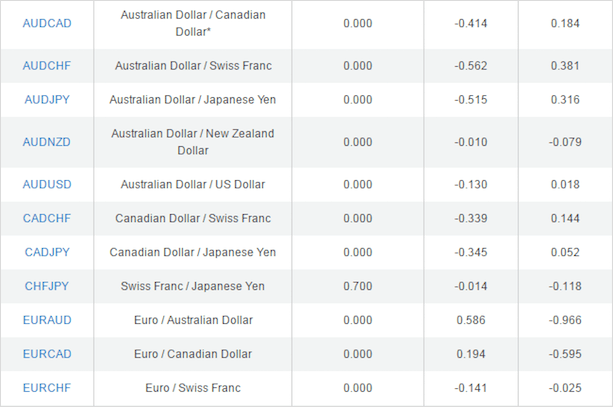Click the 0.381 value in AUDCHF row
The height and width of the screenshot is (407, 613).
click(565, 66)
